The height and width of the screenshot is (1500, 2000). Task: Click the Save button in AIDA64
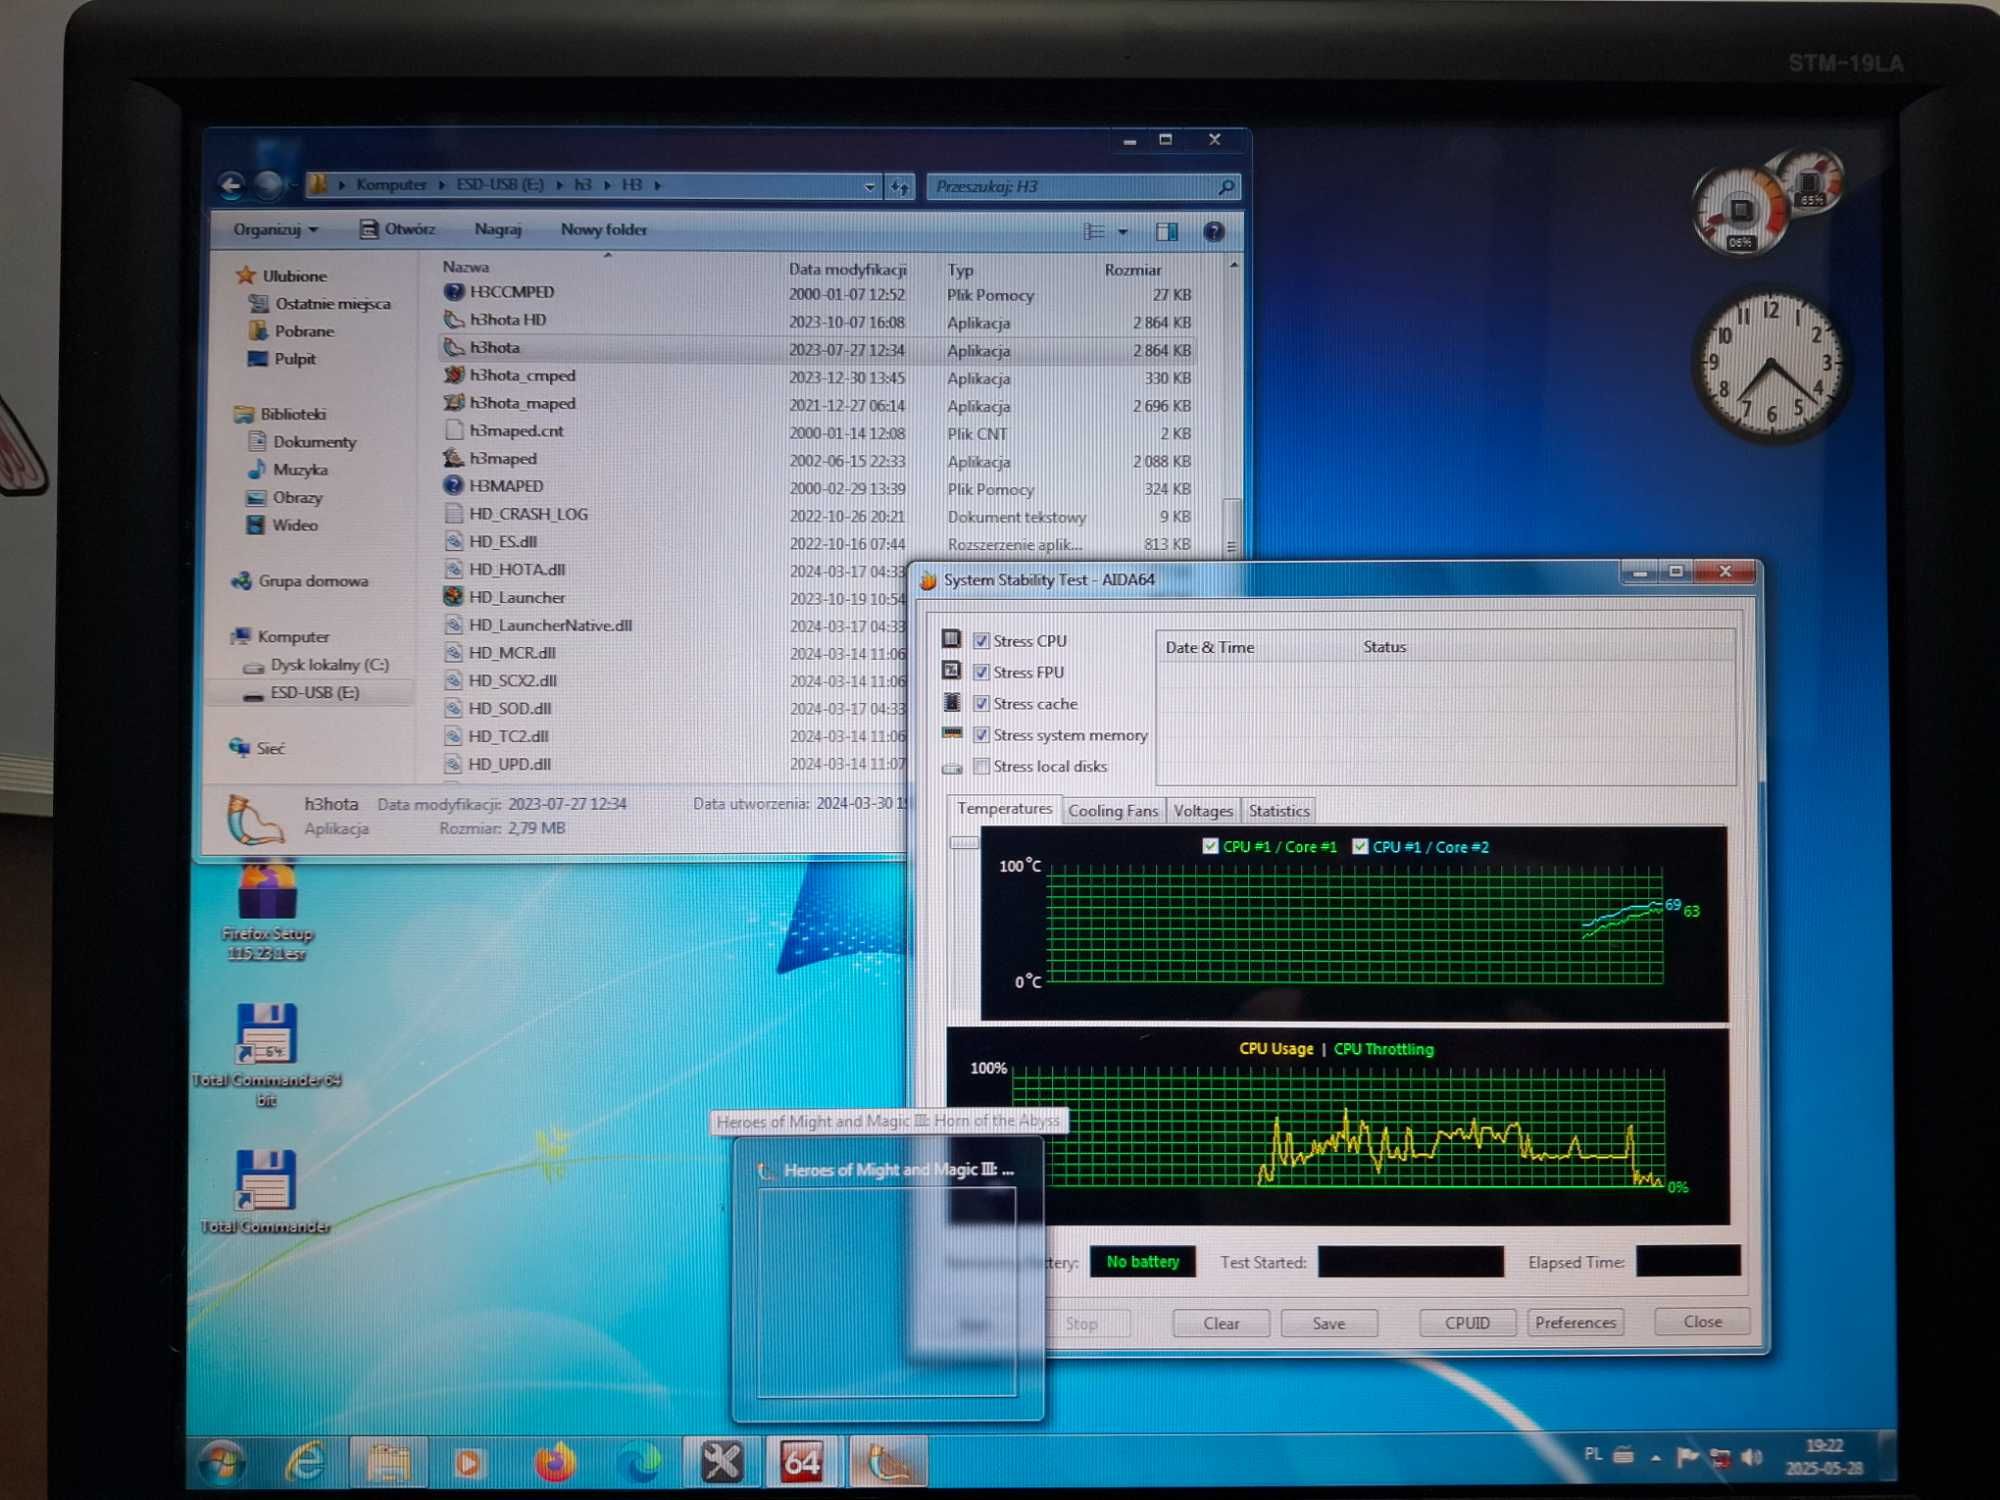[x=1329, y=1323]
